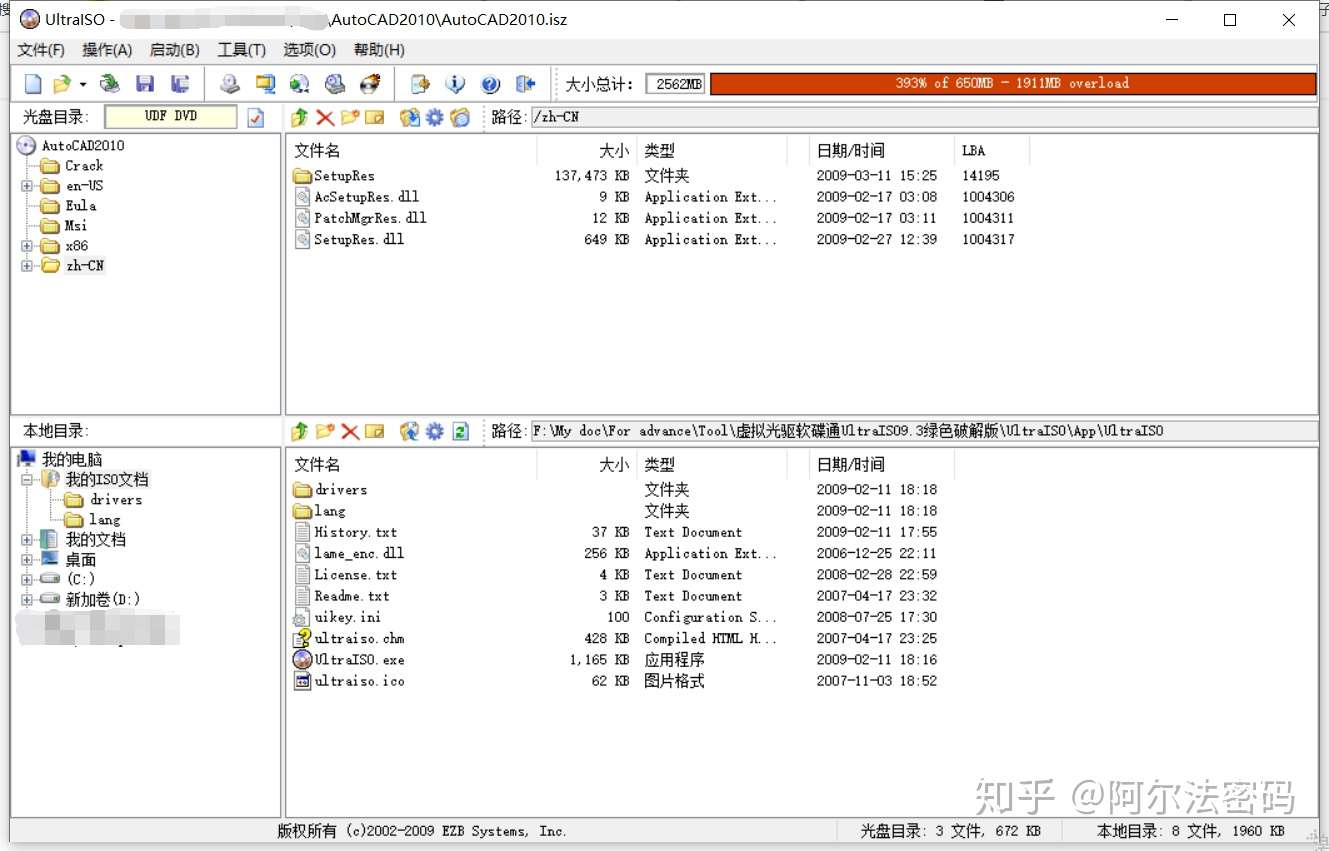
Task: Click the orange disc capacity overload bar
Action: point(1012,84)
